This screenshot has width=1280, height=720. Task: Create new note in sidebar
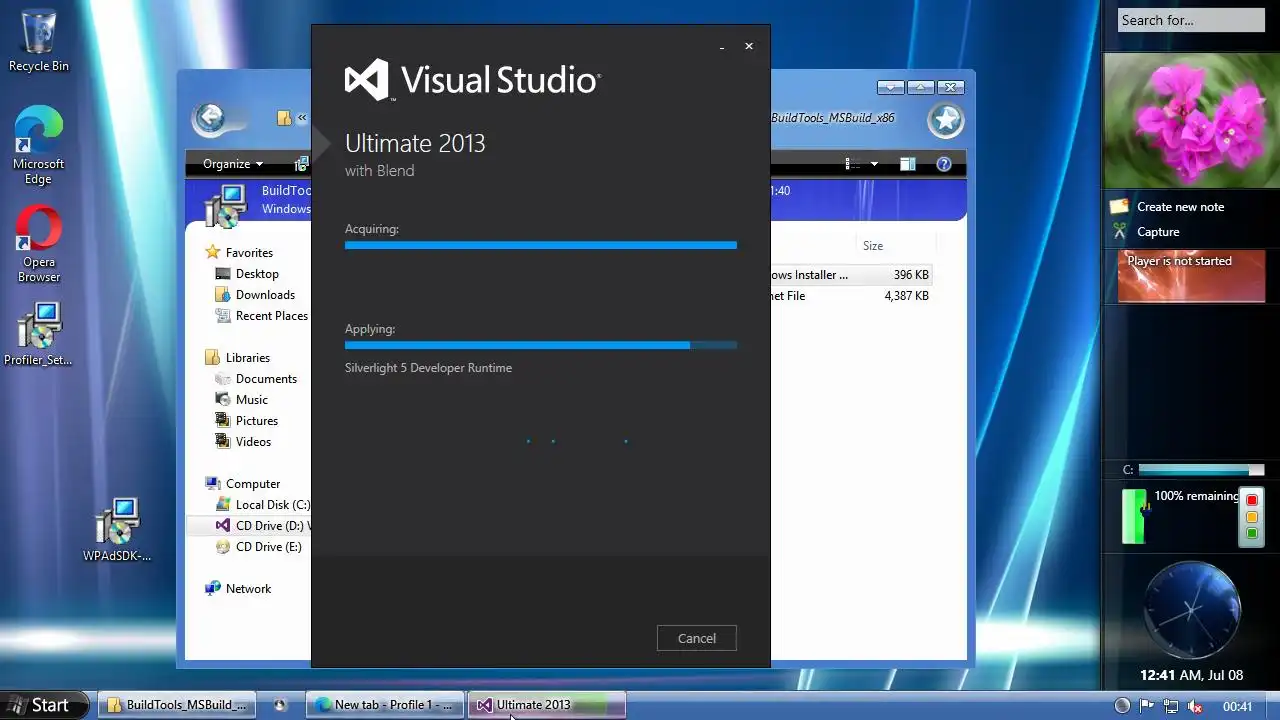tap(1180, 207)
